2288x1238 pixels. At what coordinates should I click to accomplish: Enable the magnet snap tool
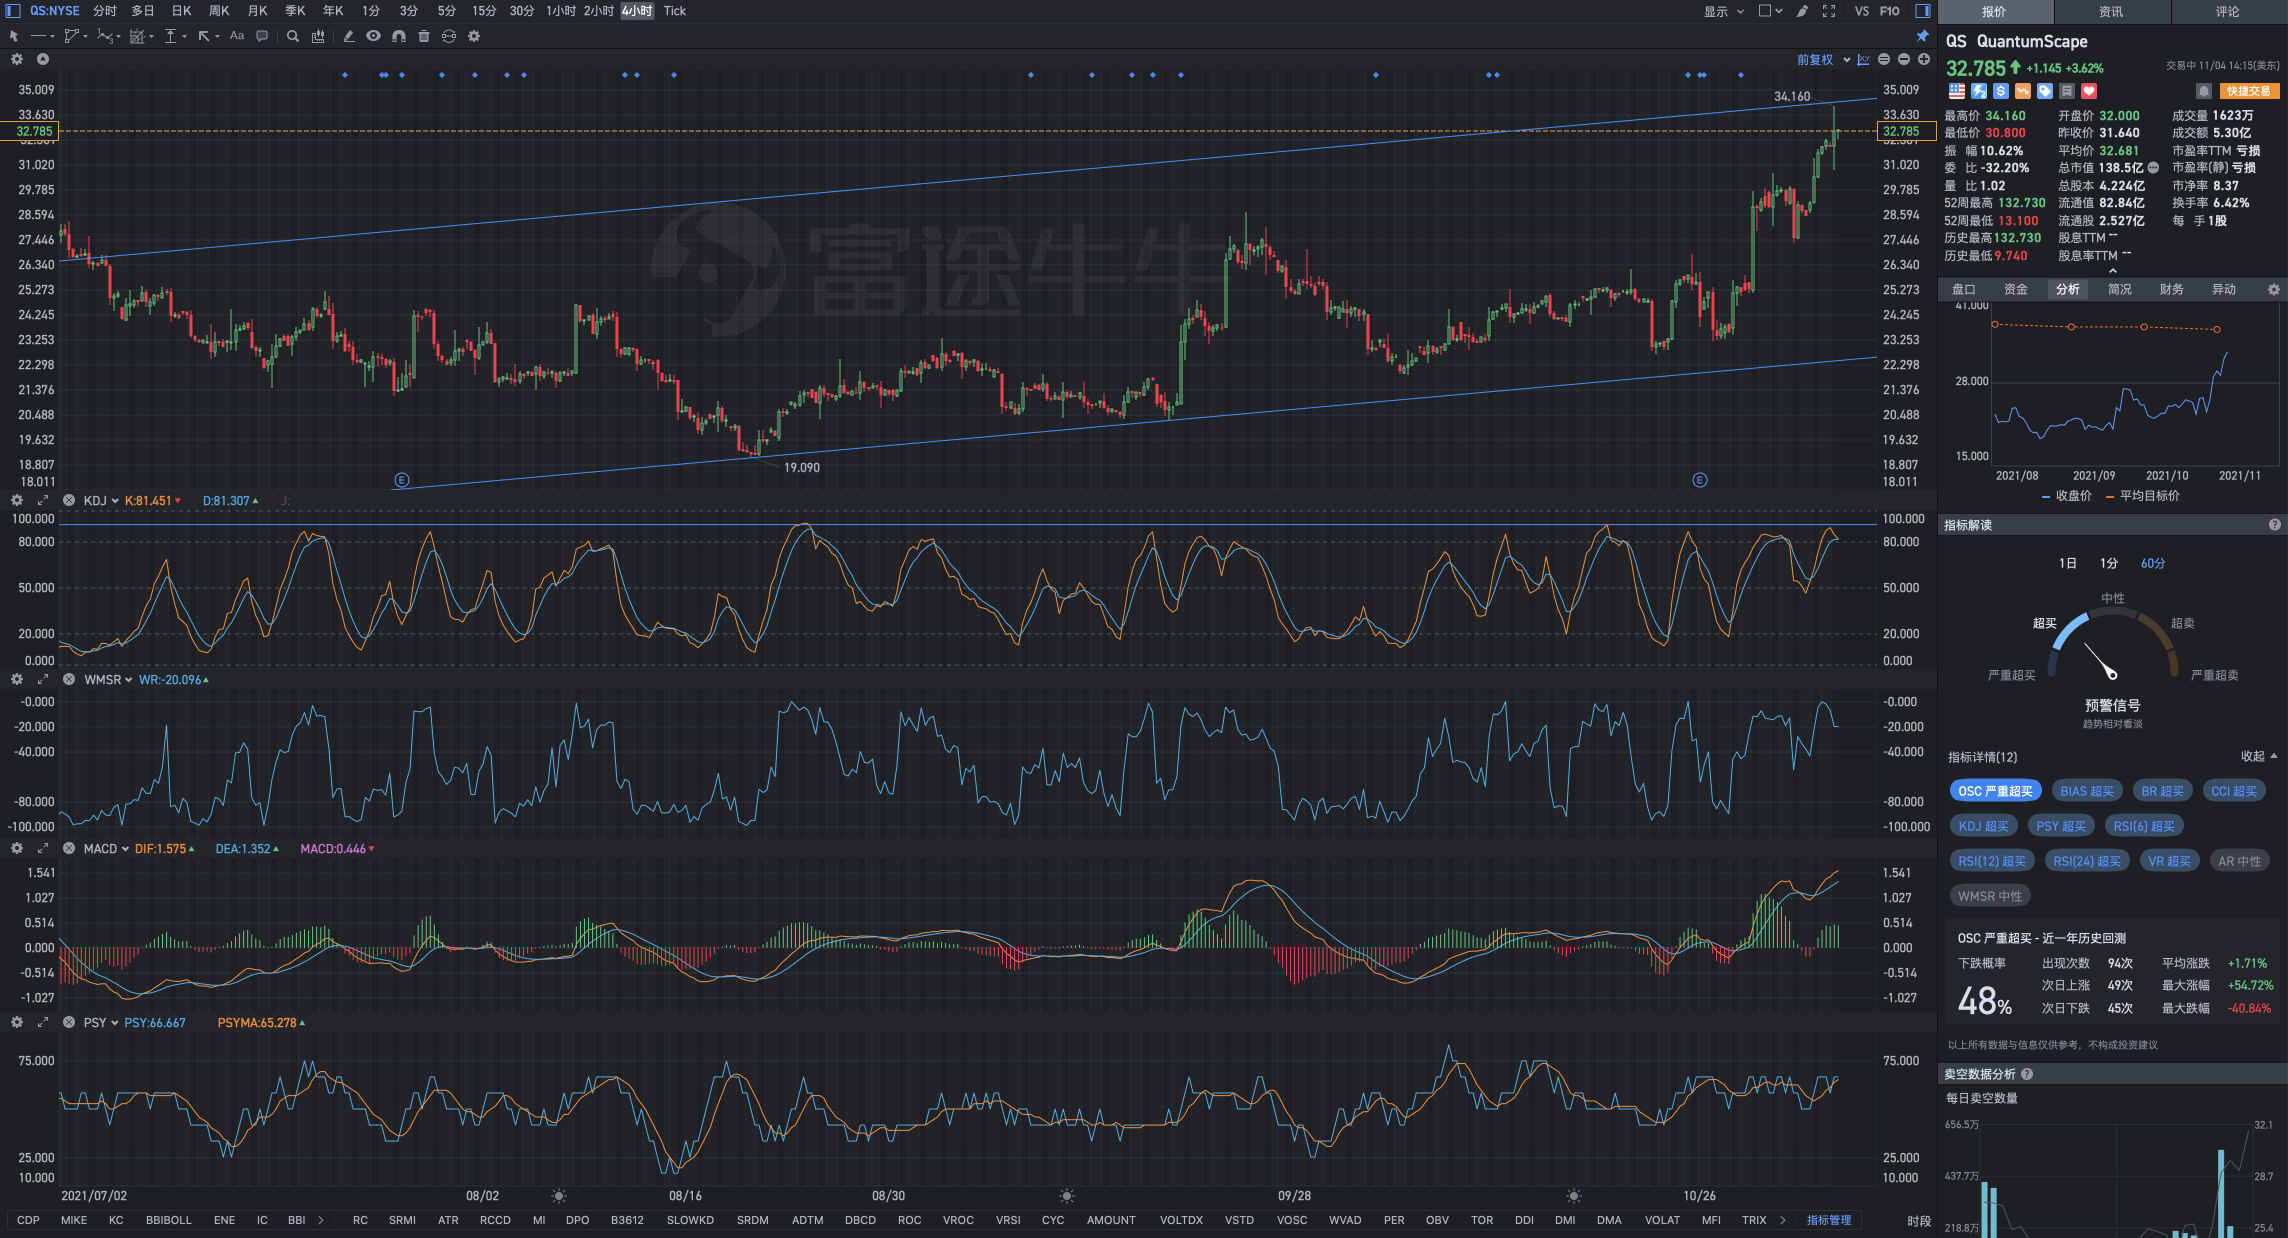[398, 36]
